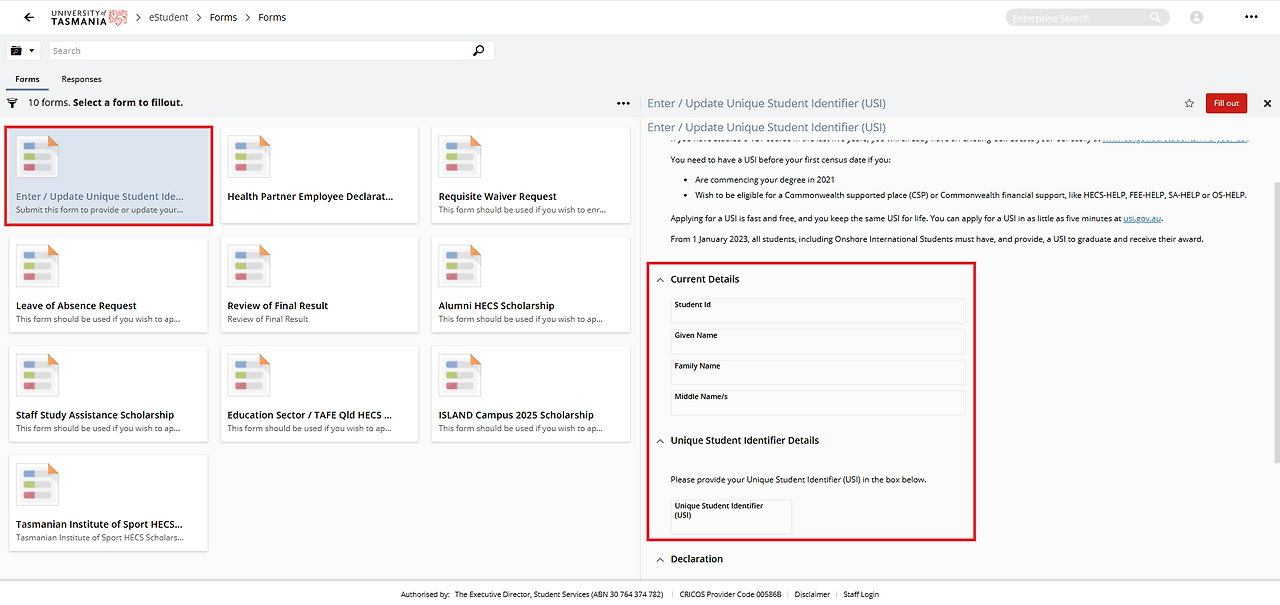Open the Review of Final Result form
1280x605 pixels.
pos(320,284)
